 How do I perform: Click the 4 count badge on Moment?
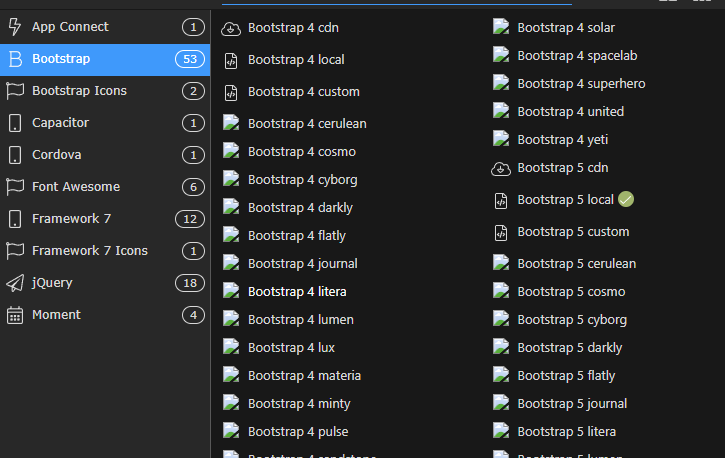pos(193,315)
